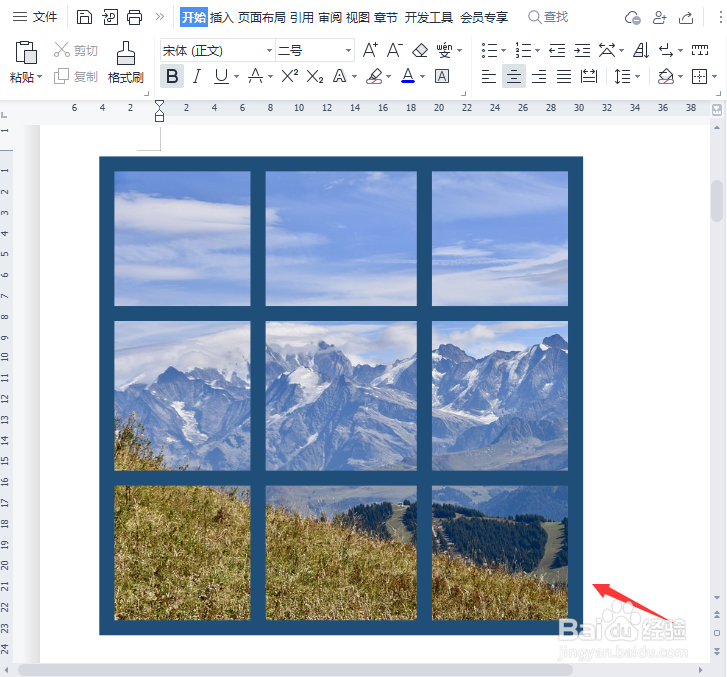
Task: Align text left
Action: click(489, 76)
